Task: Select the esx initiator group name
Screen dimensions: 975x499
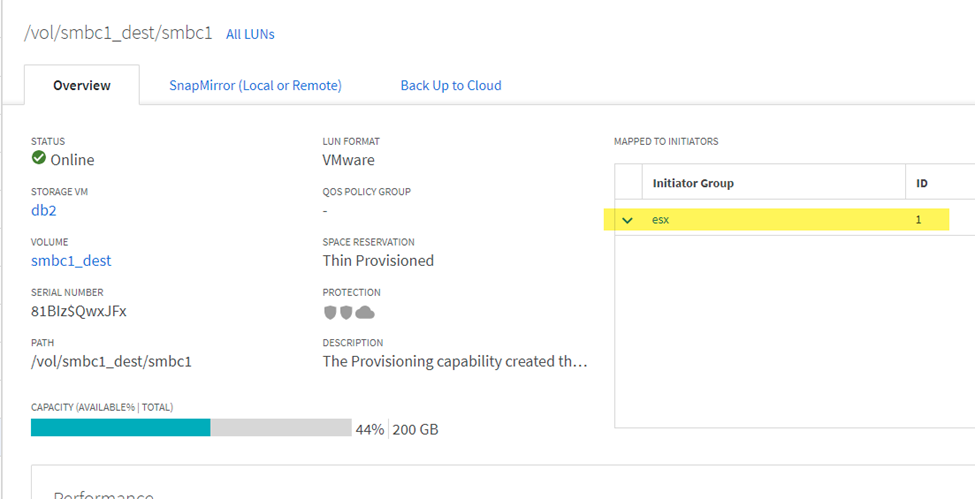Action: point(660,220)
